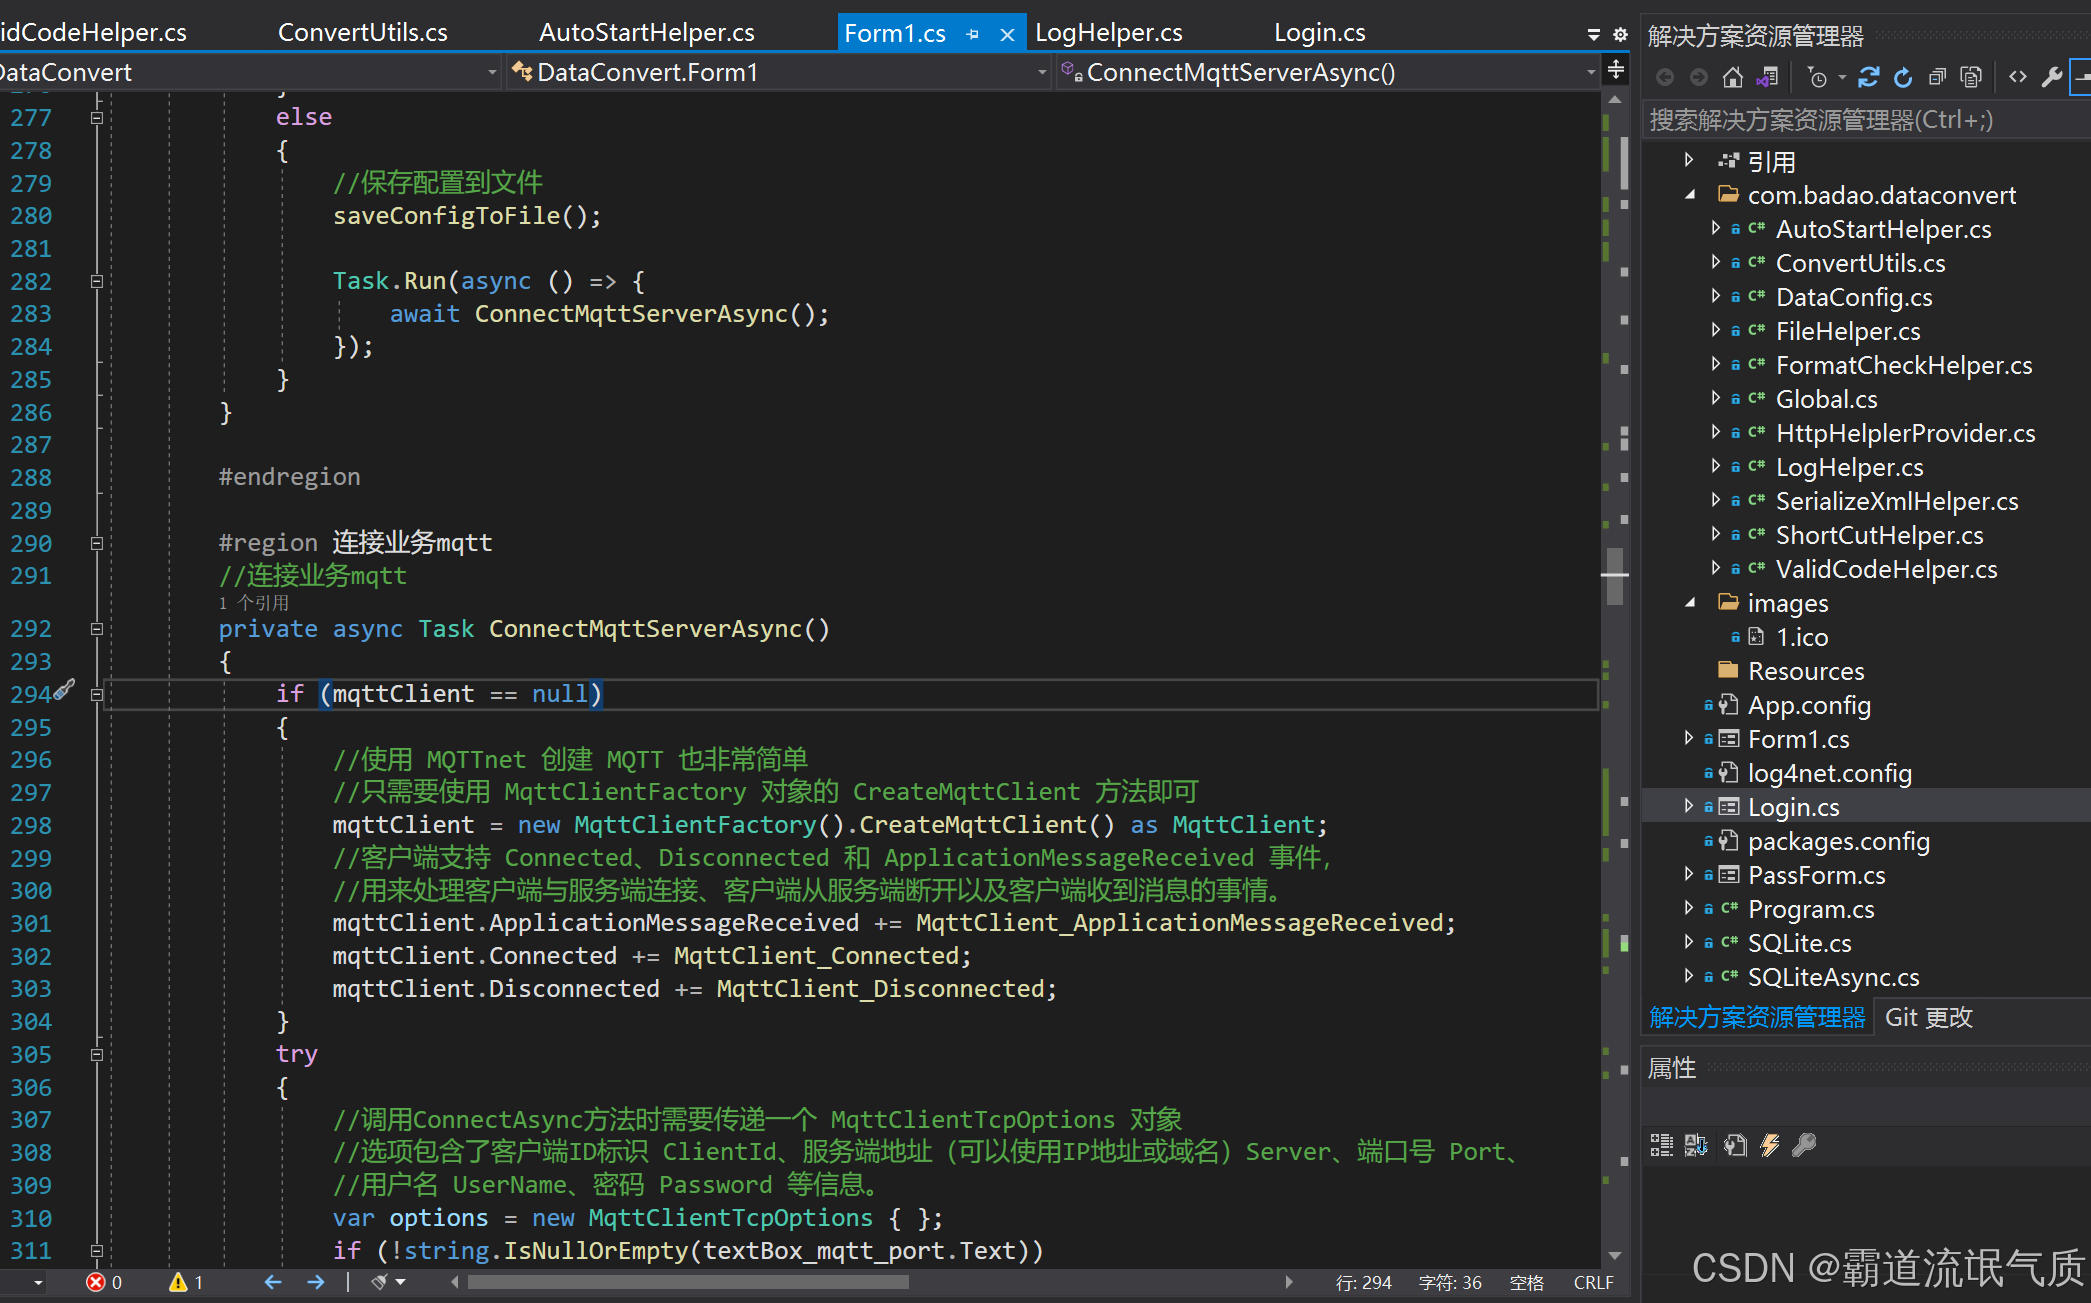Toggle pin on the Form1.cs tab
Image resolution: width=2091 pixels, height=1303 pixels.
pos(972,34)
